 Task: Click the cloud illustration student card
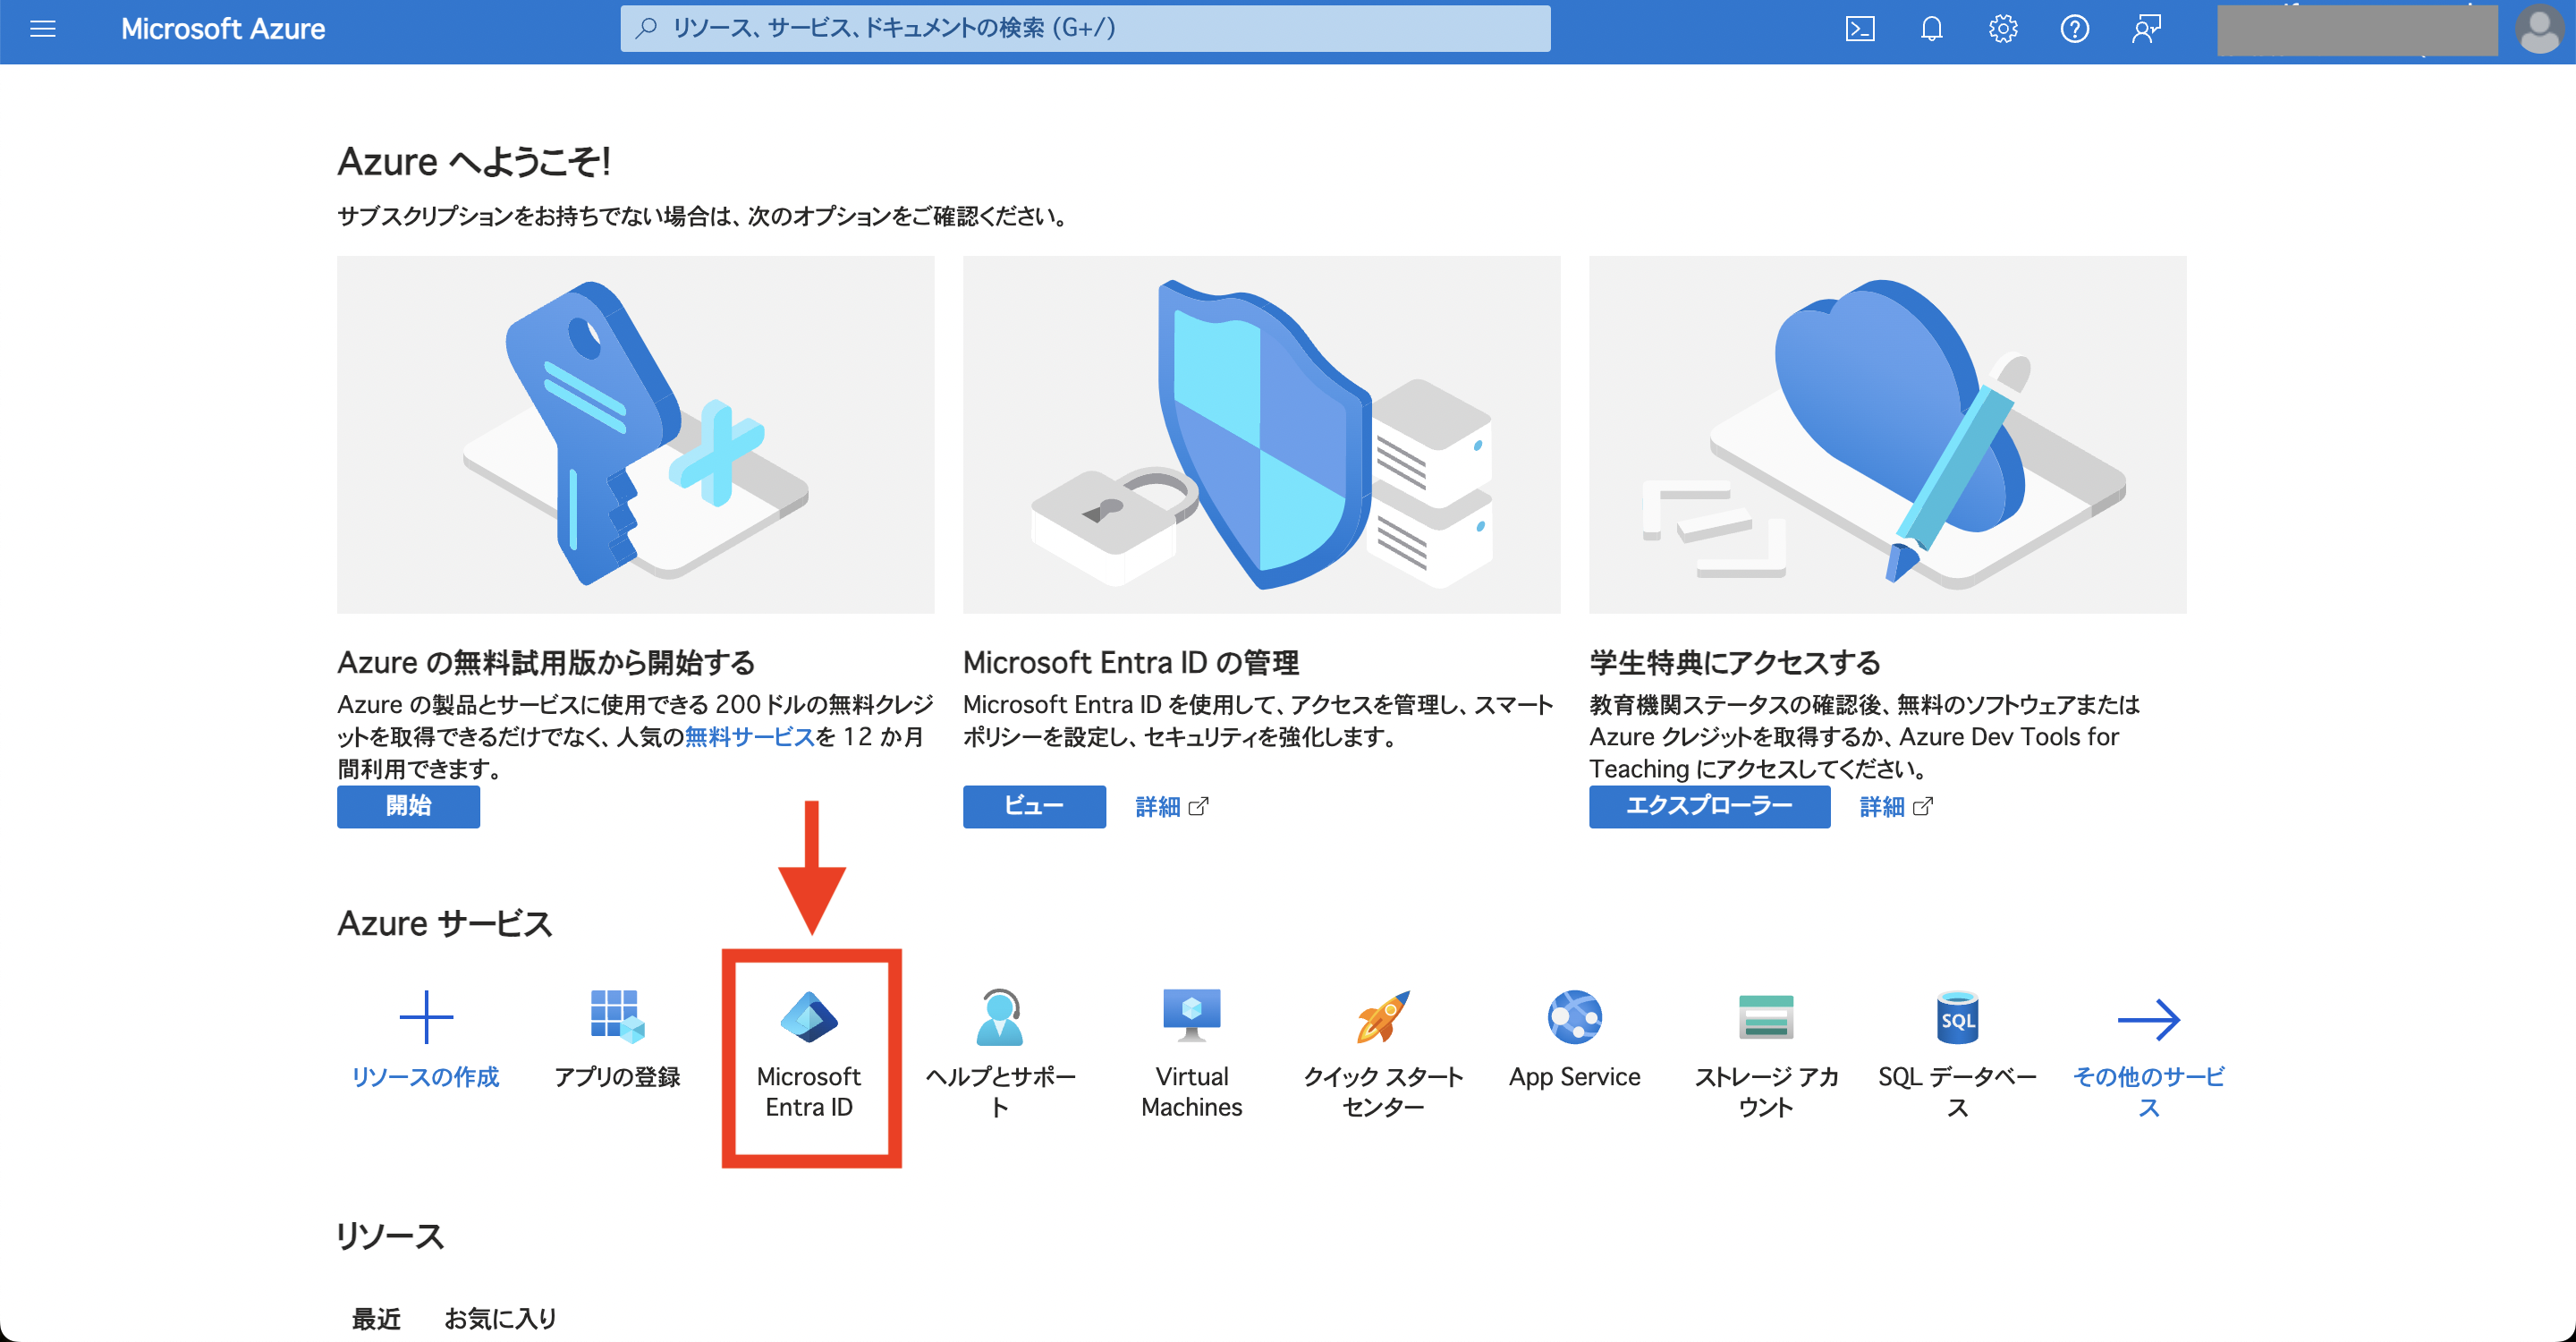pos(1887,434)
